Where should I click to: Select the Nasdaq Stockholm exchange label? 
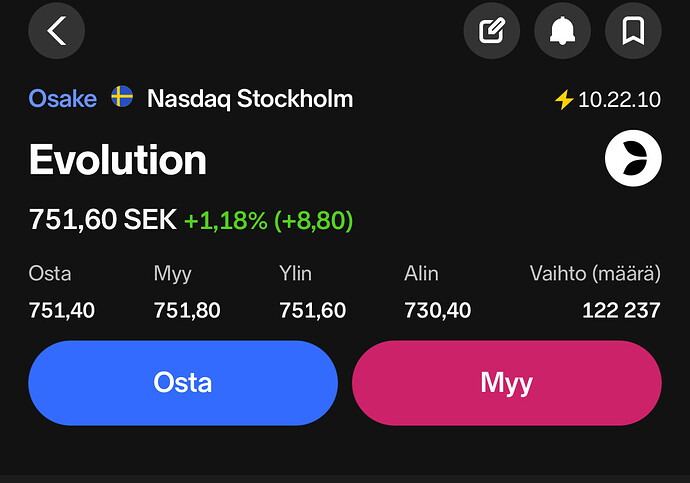(250, 99)
